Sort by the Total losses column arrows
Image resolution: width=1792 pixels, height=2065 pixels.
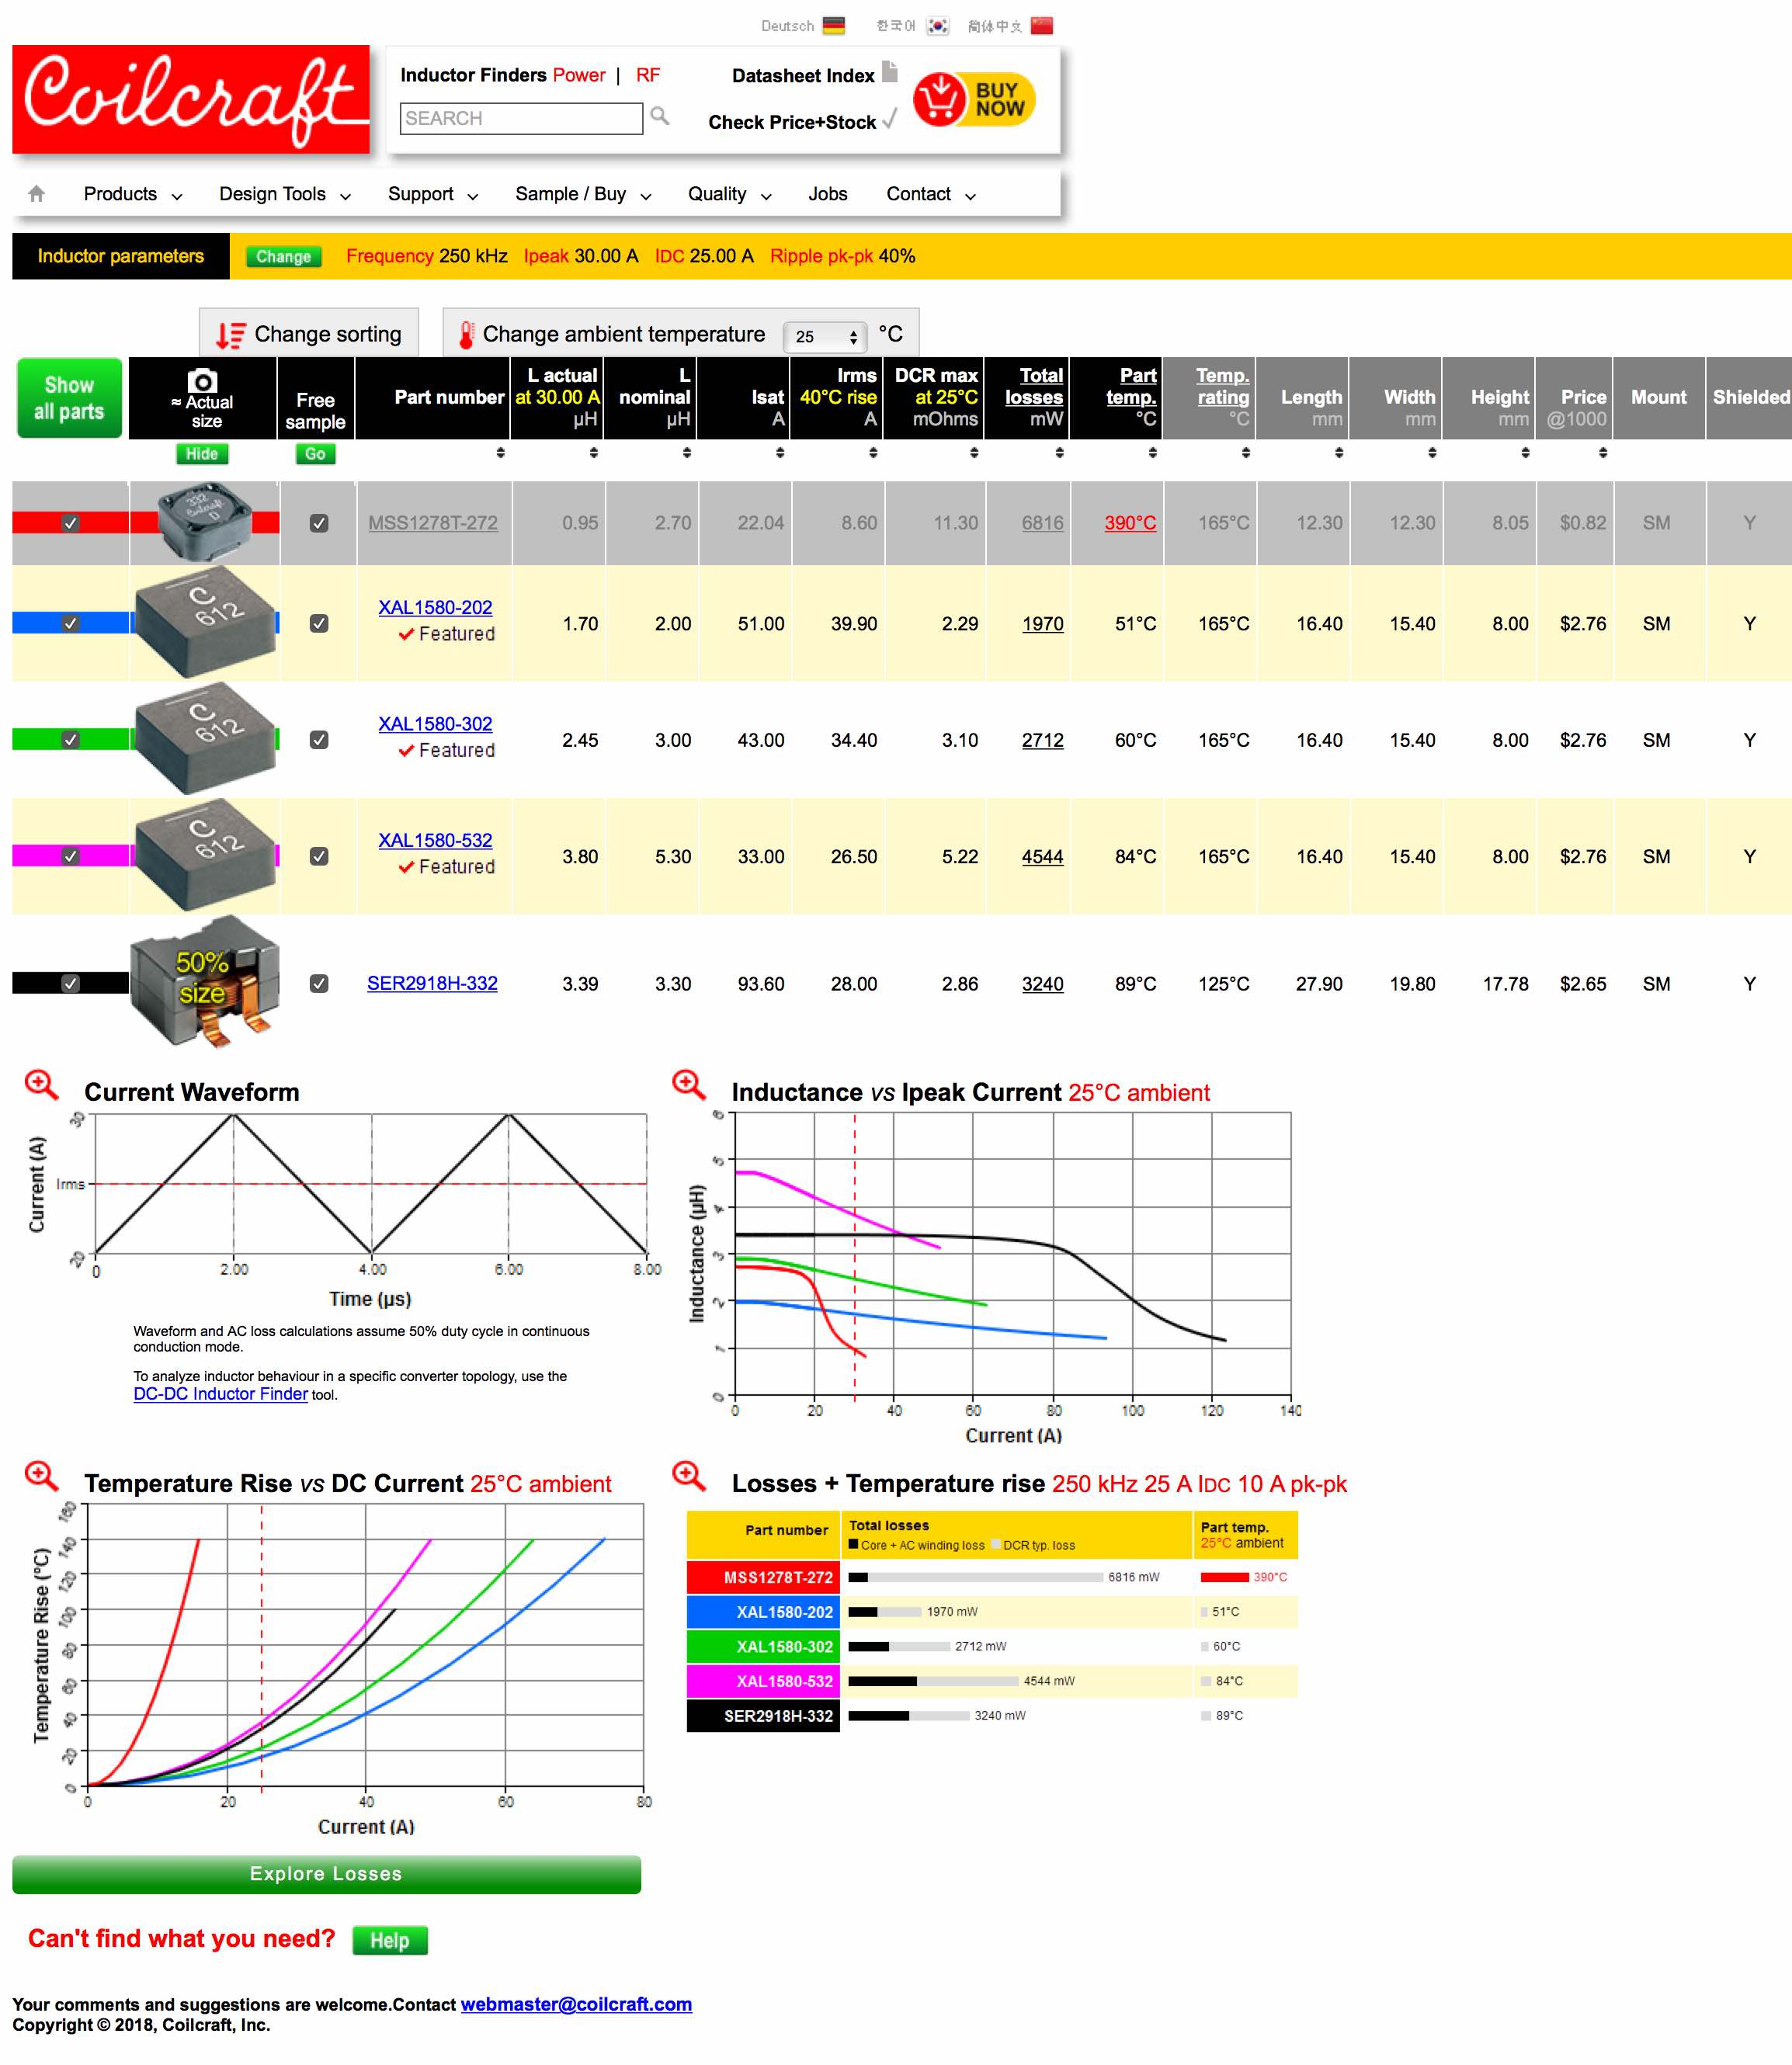tap(1059, 453)
